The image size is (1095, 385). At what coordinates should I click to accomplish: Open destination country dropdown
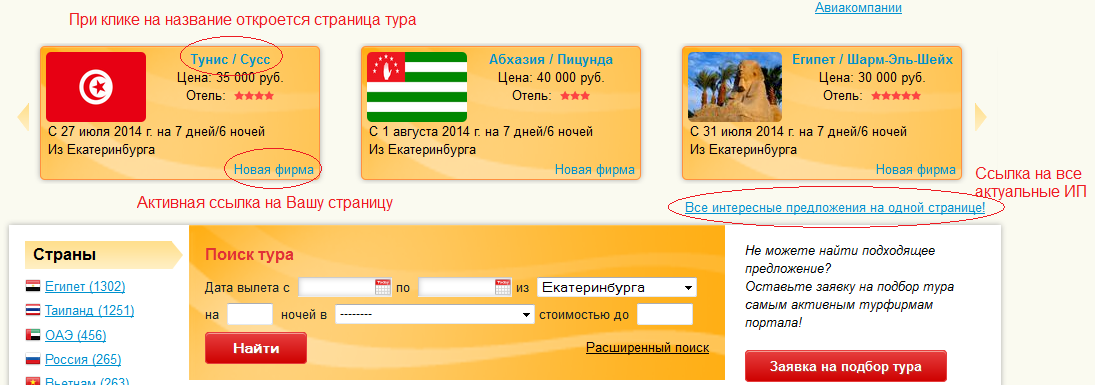[x=434, y=314]
